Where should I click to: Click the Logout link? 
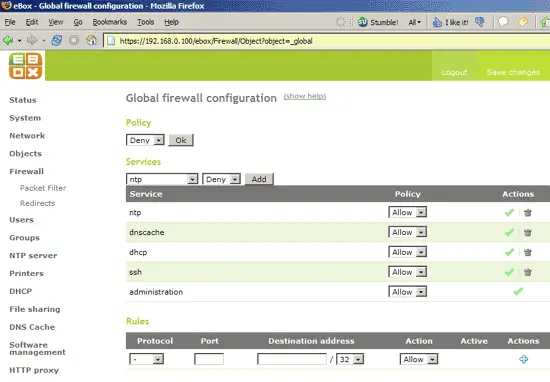(x=454, y=72)
